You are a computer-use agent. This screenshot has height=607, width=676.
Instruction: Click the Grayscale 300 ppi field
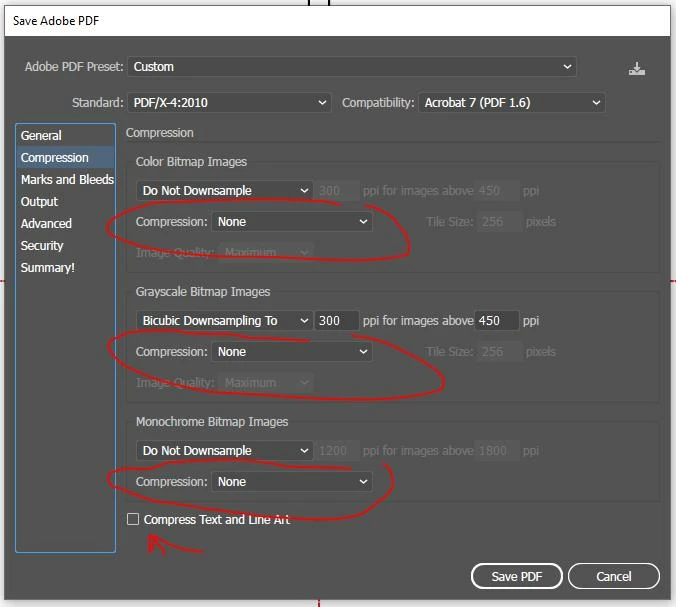pos(337,321)
